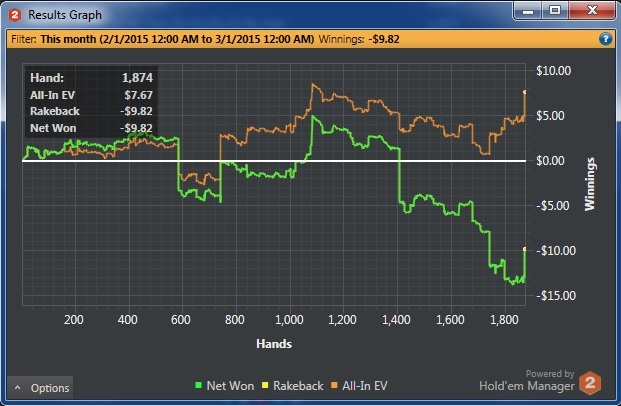Click the 1,800 hands axis label
Image resolution: width=621 pixels, height=406 pixels.
point(504,319)
